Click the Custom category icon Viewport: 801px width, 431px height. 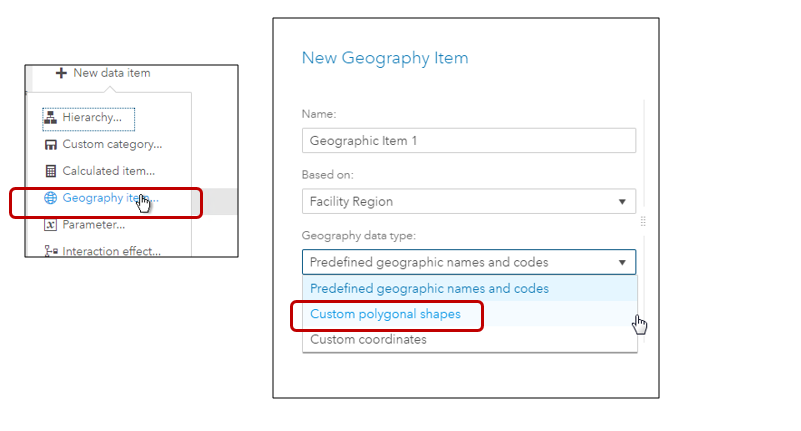click(51, 145)
